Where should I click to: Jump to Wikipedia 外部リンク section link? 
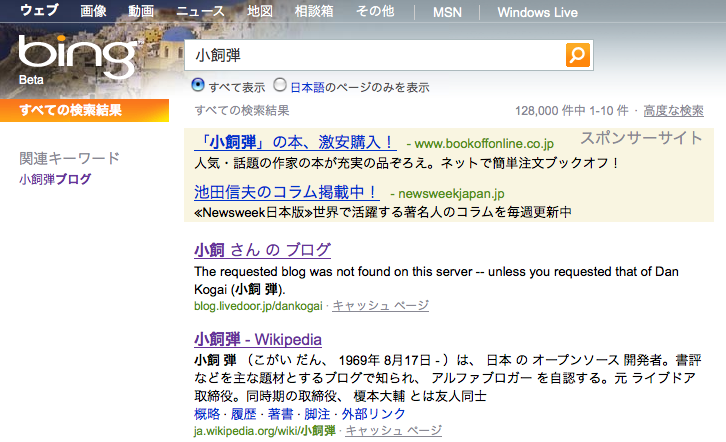[374, 414]
